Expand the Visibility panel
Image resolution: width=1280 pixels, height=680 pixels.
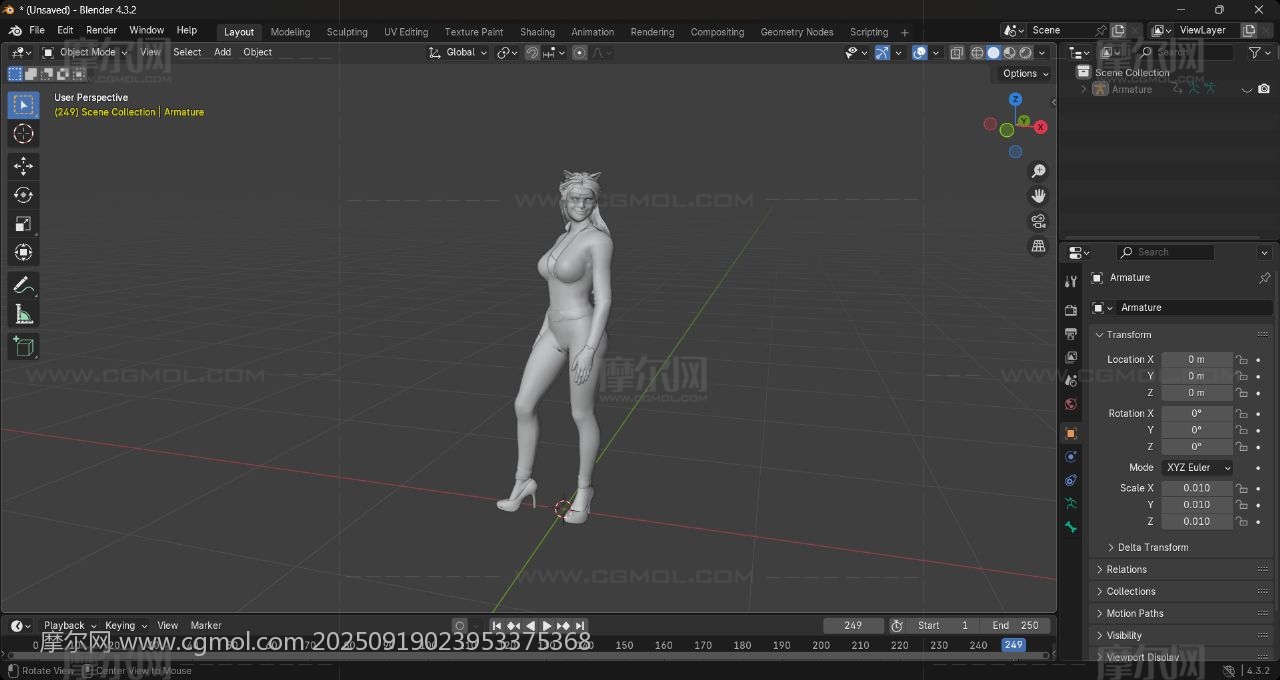(x=1123, y=636)
